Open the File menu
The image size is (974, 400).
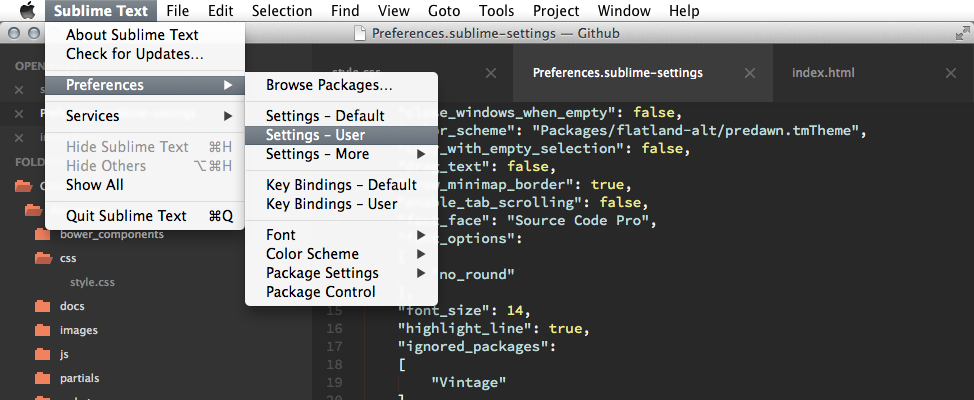178,11
